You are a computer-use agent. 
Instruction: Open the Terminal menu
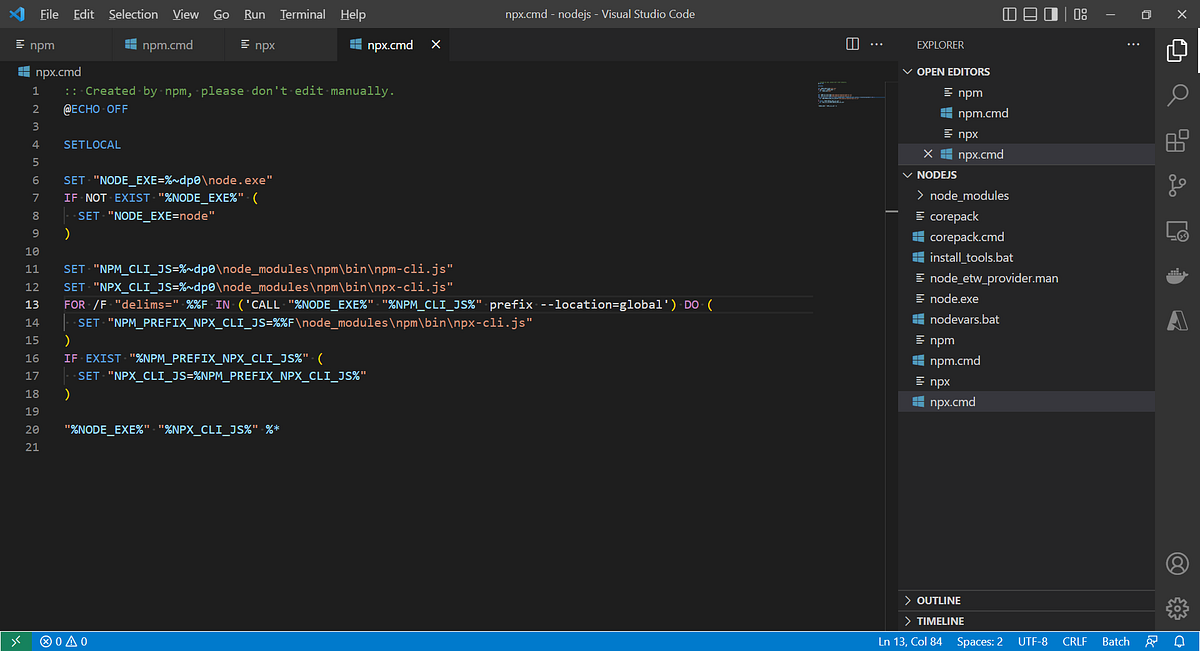(x=302, y=14)
